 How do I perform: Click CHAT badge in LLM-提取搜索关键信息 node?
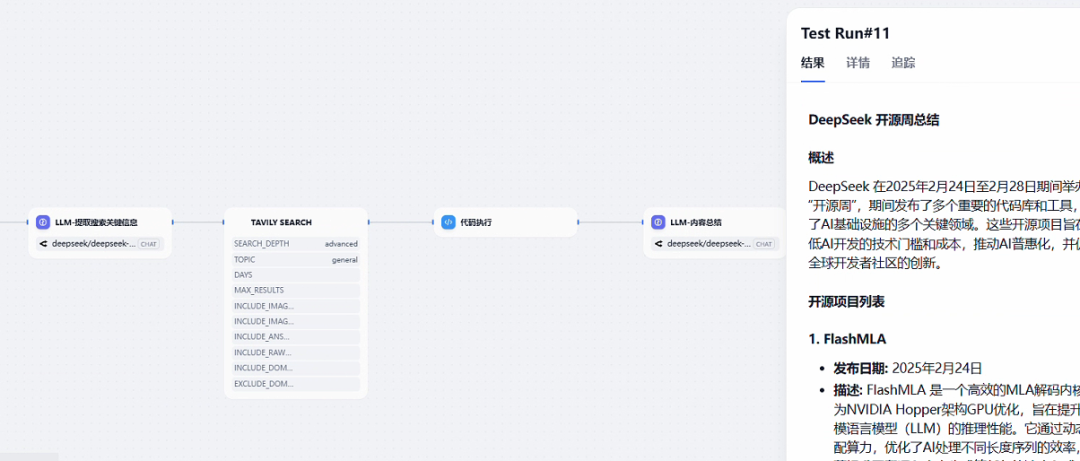click(148, 243)
